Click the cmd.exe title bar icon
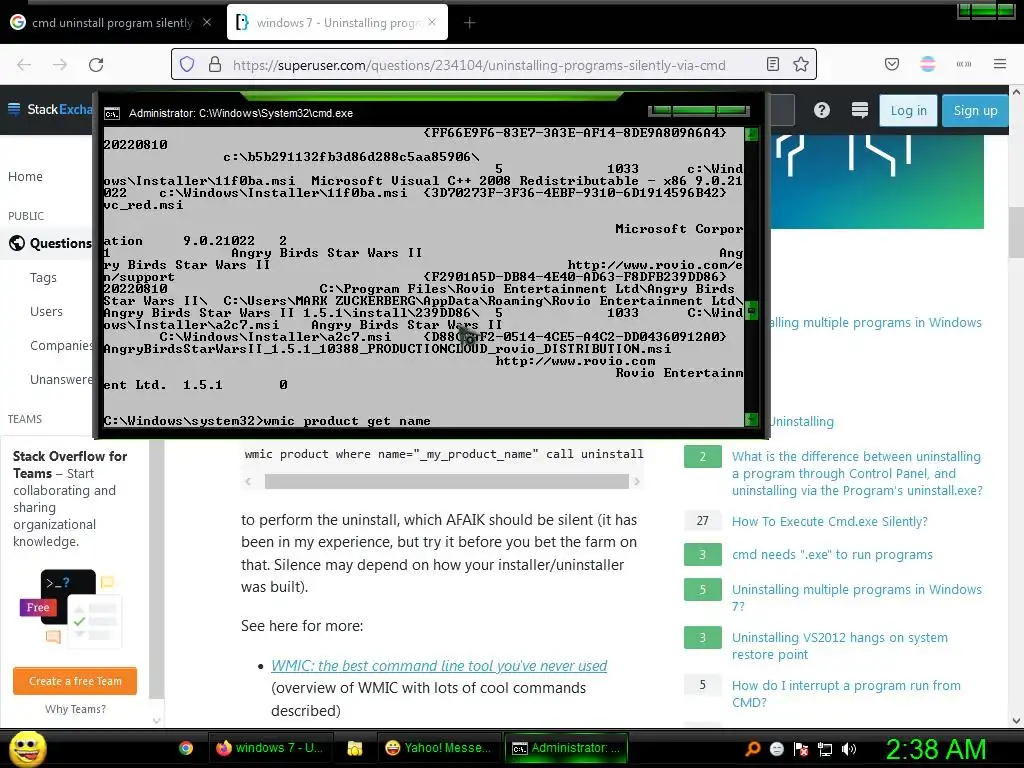Viewport: 1024px width, 768px height. 112,114
